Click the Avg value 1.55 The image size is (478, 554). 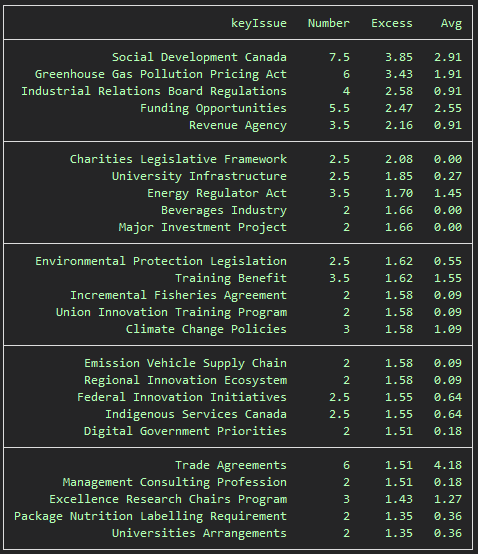tap(448, 278)
